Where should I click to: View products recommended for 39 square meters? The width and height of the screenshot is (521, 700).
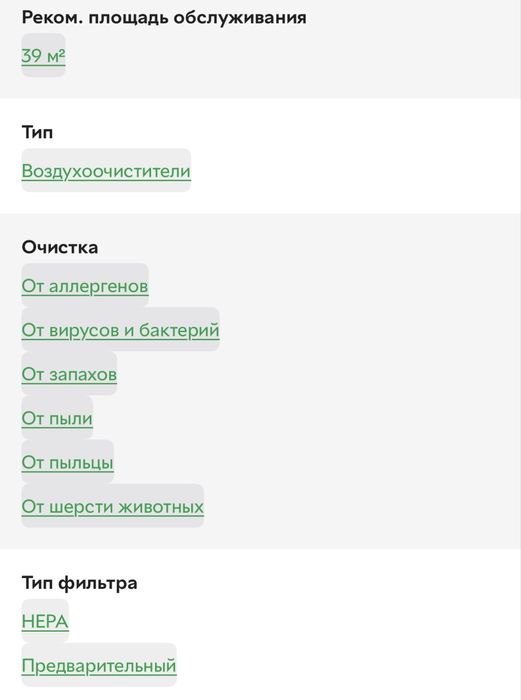(x=43, y=56)
